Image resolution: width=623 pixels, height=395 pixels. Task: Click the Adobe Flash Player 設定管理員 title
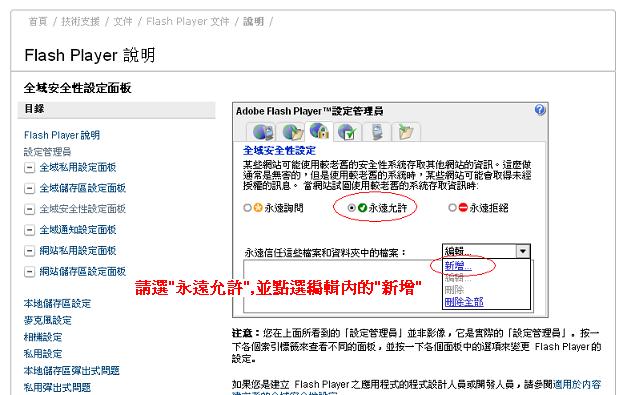[309, 111]
